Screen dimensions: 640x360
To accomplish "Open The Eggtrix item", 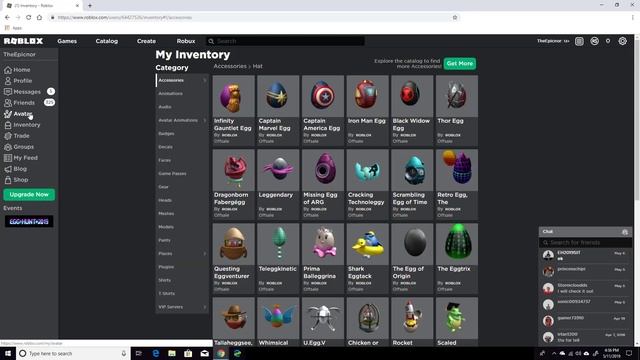I will [x=457, y=258].
